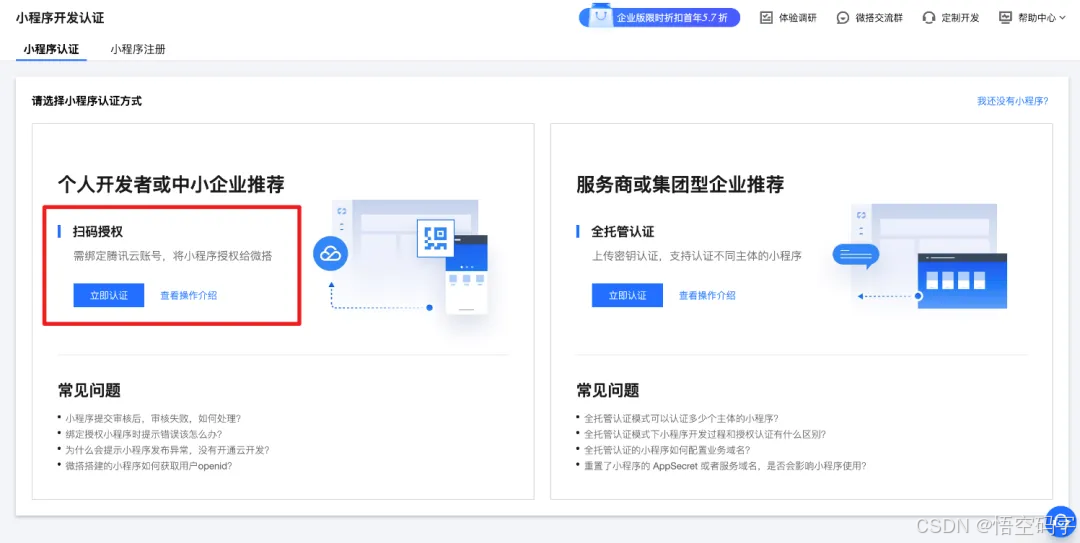Open the 我还没有小程序? link
Screen dimensions: 1080x543
(x=1012, y=101)
